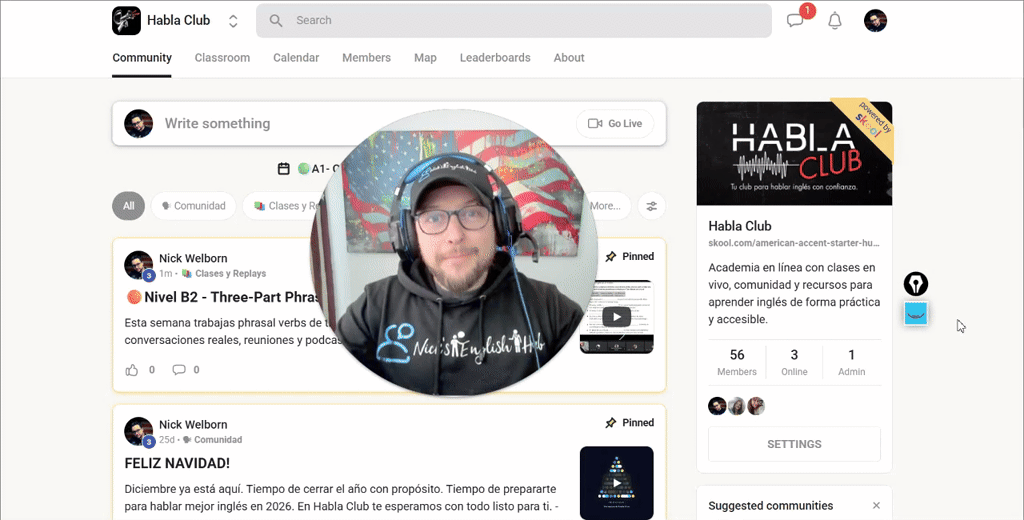Click the Go Live button
1024x520 pixels.
pos(615,123)
